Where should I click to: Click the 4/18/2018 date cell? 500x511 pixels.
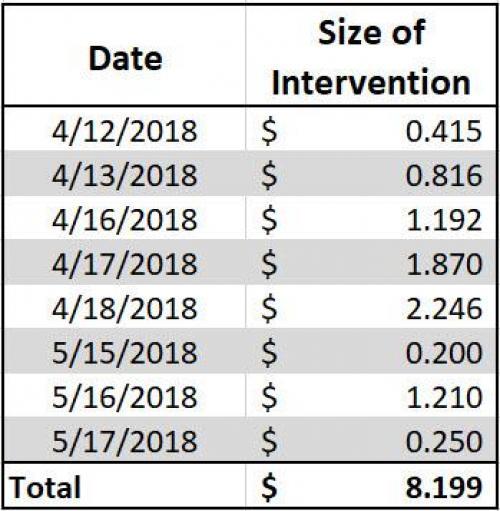pyautogui.click(x=125, y=307)
